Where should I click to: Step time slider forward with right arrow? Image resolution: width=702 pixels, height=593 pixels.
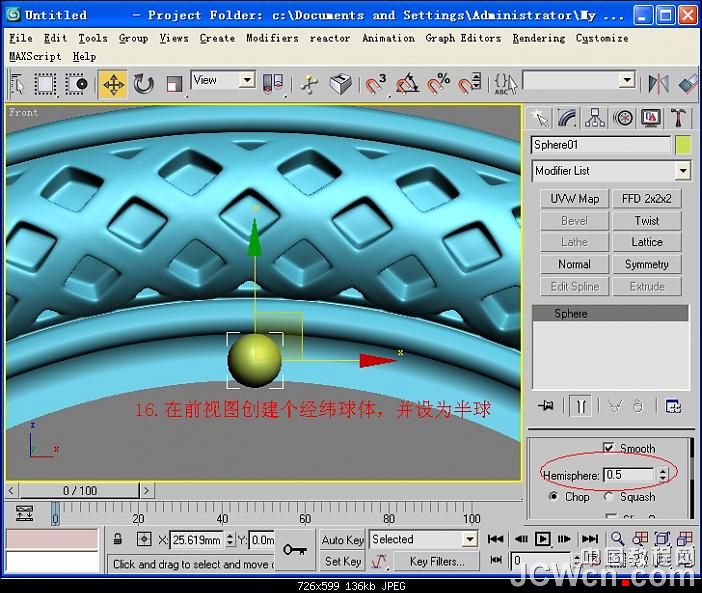(x=146, y=491)
